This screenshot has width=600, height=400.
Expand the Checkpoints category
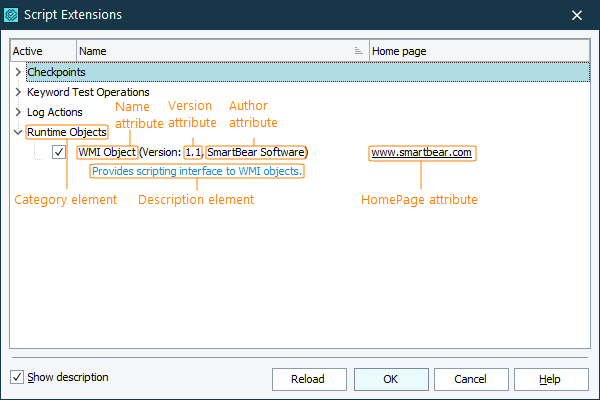pos(18,72)
